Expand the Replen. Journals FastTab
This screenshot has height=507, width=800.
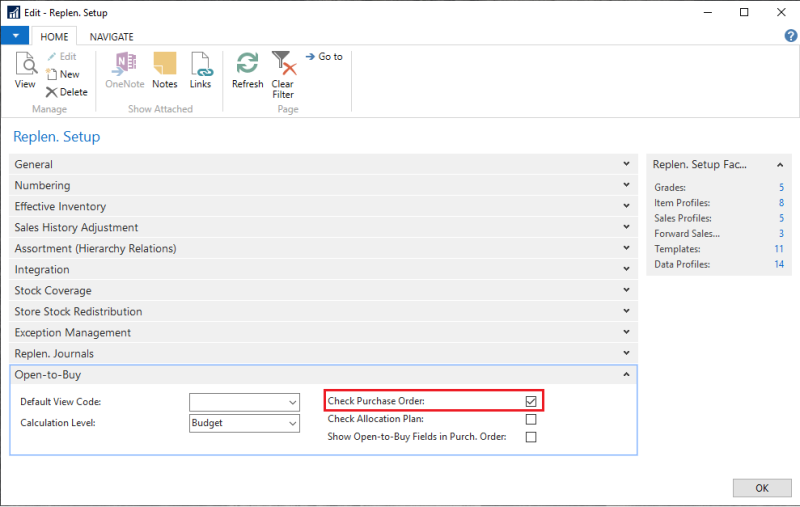coord(323,353)
